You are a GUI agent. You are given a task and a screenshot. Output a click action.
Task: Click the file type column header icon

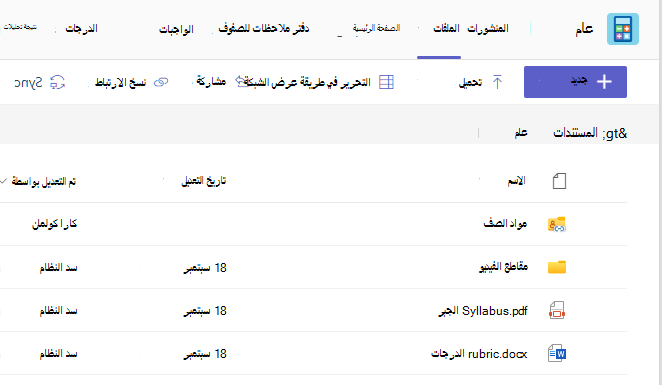click(x=559, y=181)
